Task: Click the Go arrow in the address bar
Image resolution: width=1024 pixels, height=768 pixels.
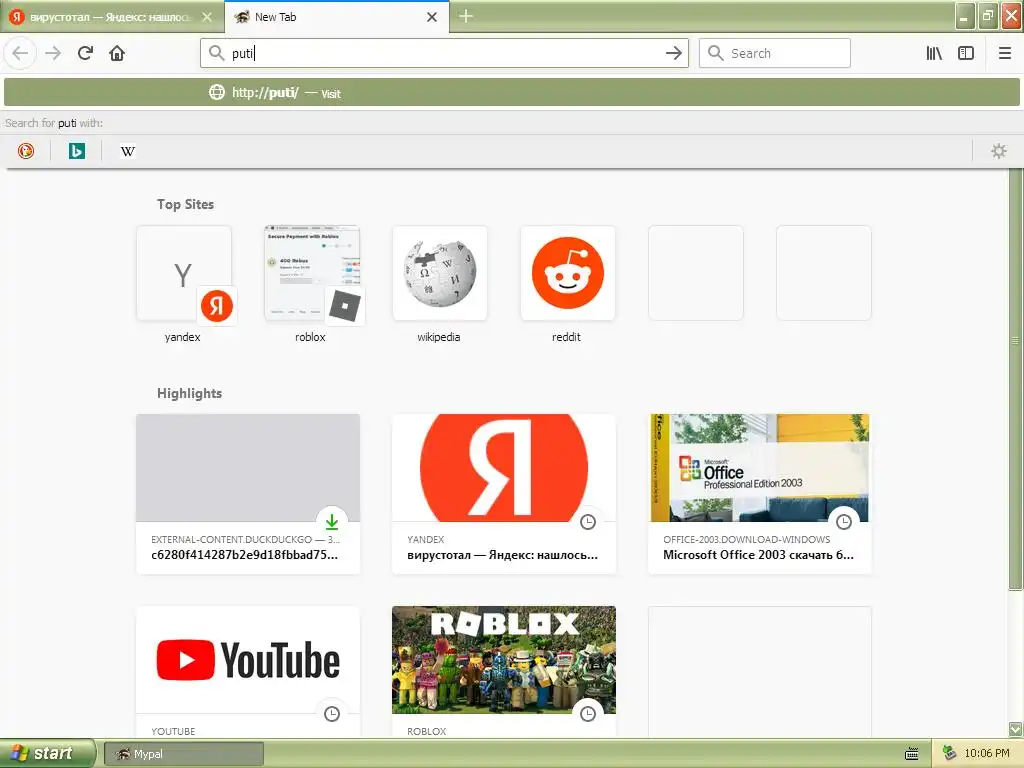Action: [x=673, y=53]
